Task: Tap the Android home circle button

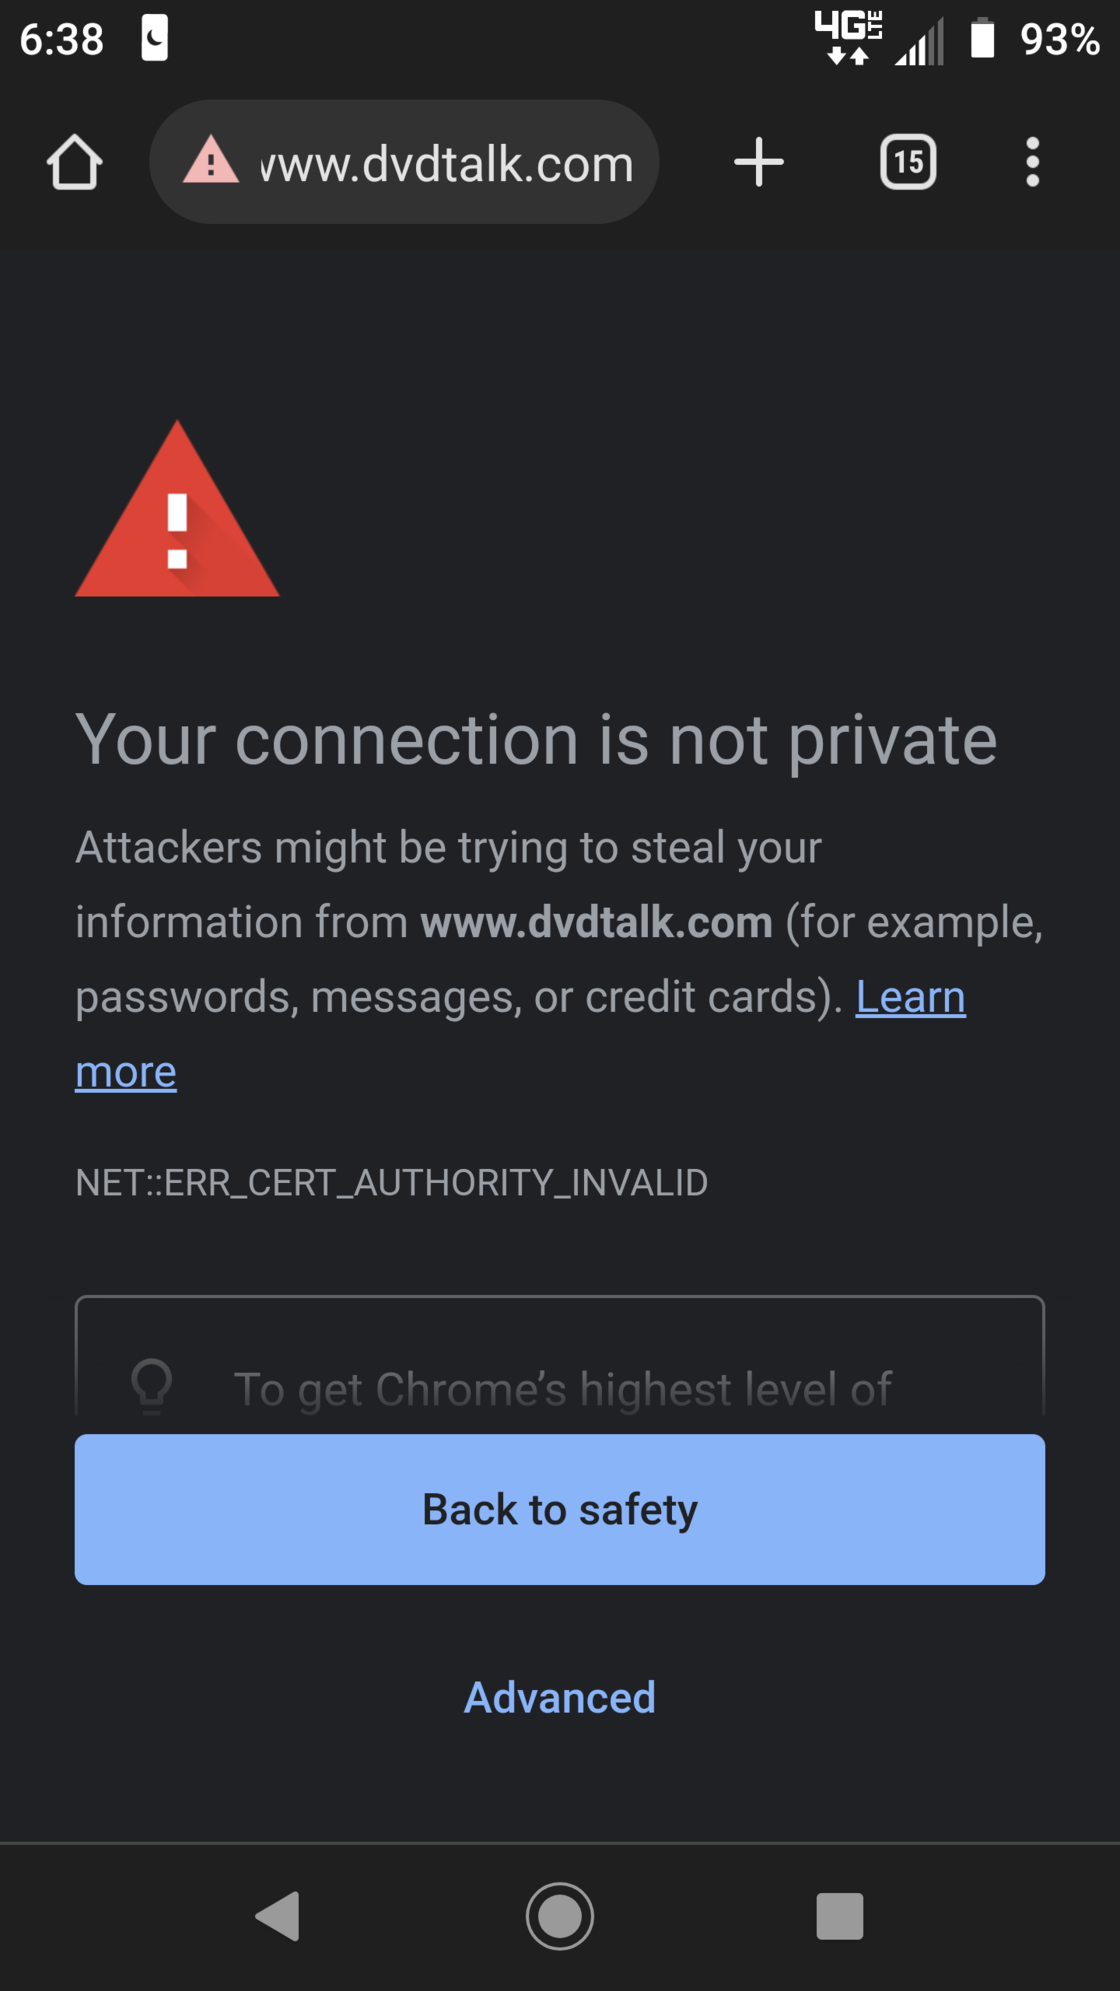Action: tap(560, 1916)
